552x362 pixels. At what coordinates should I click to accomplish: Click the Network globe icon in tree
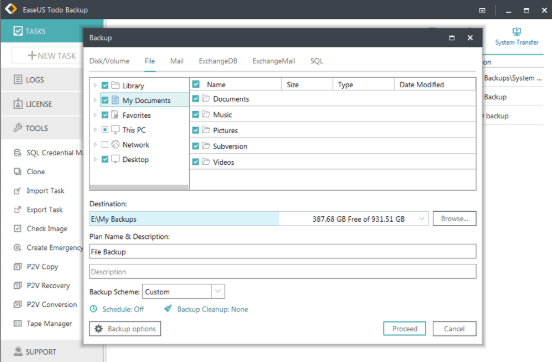click(x=115, y=144)
